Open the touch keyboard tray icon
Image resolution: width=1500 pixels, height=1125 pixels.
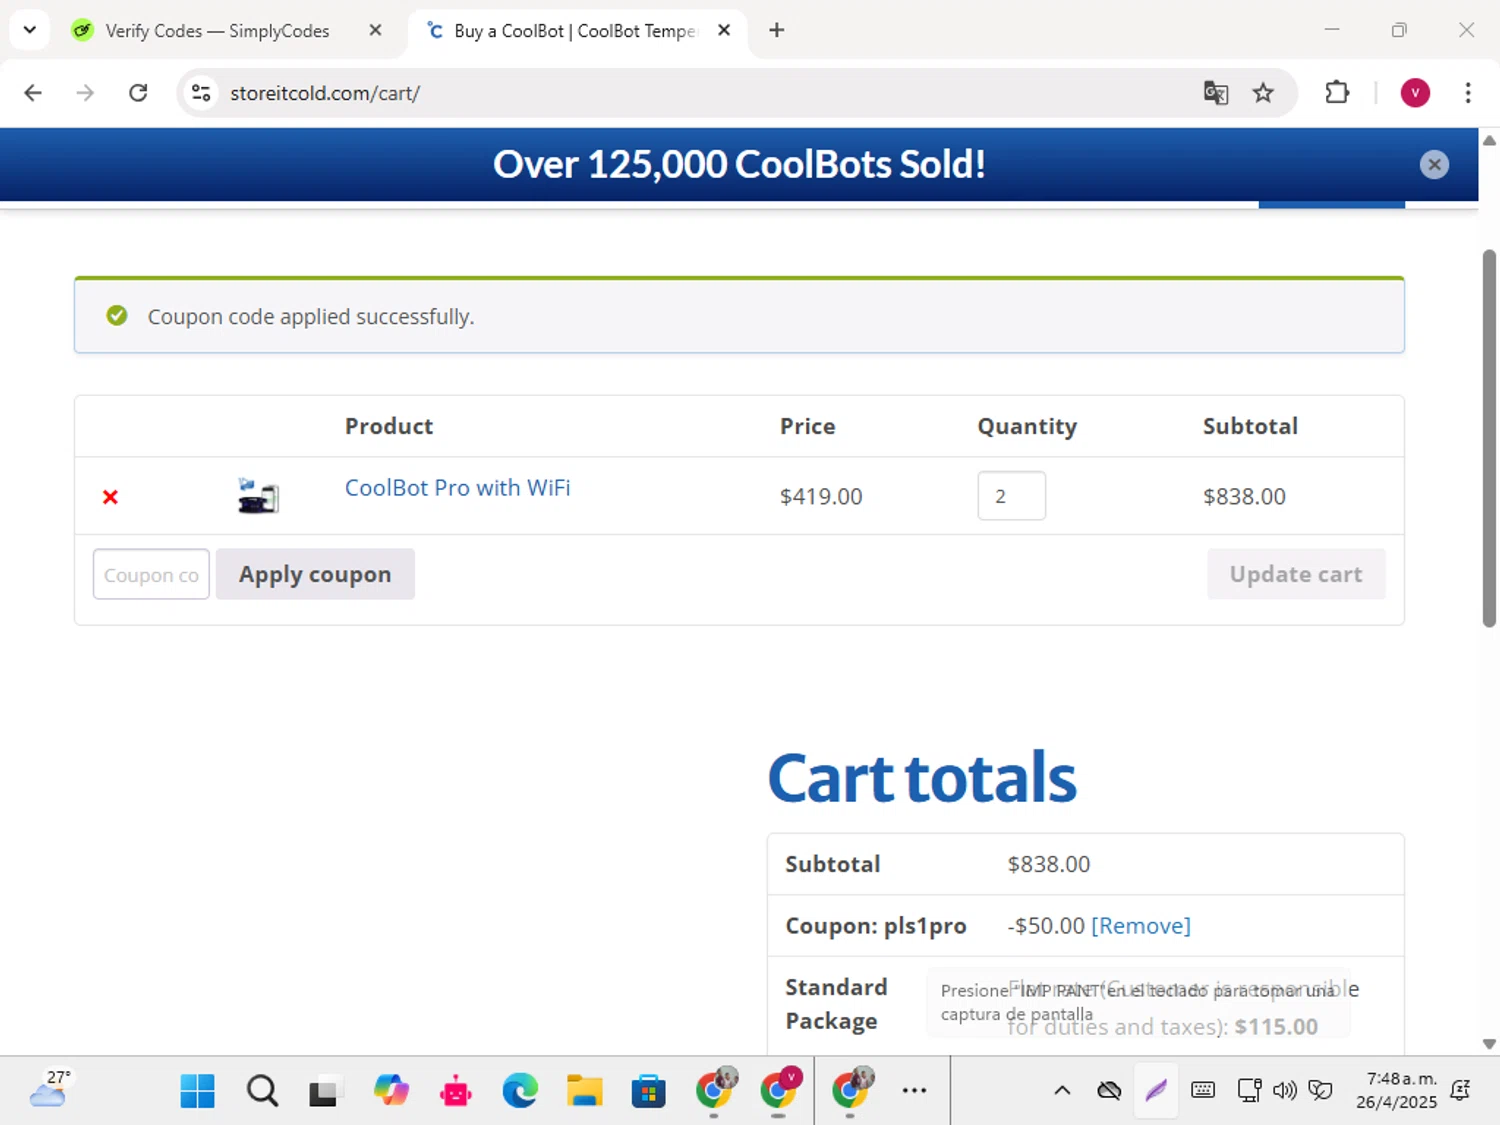pyautogui.click(x=1203, y=1091)
